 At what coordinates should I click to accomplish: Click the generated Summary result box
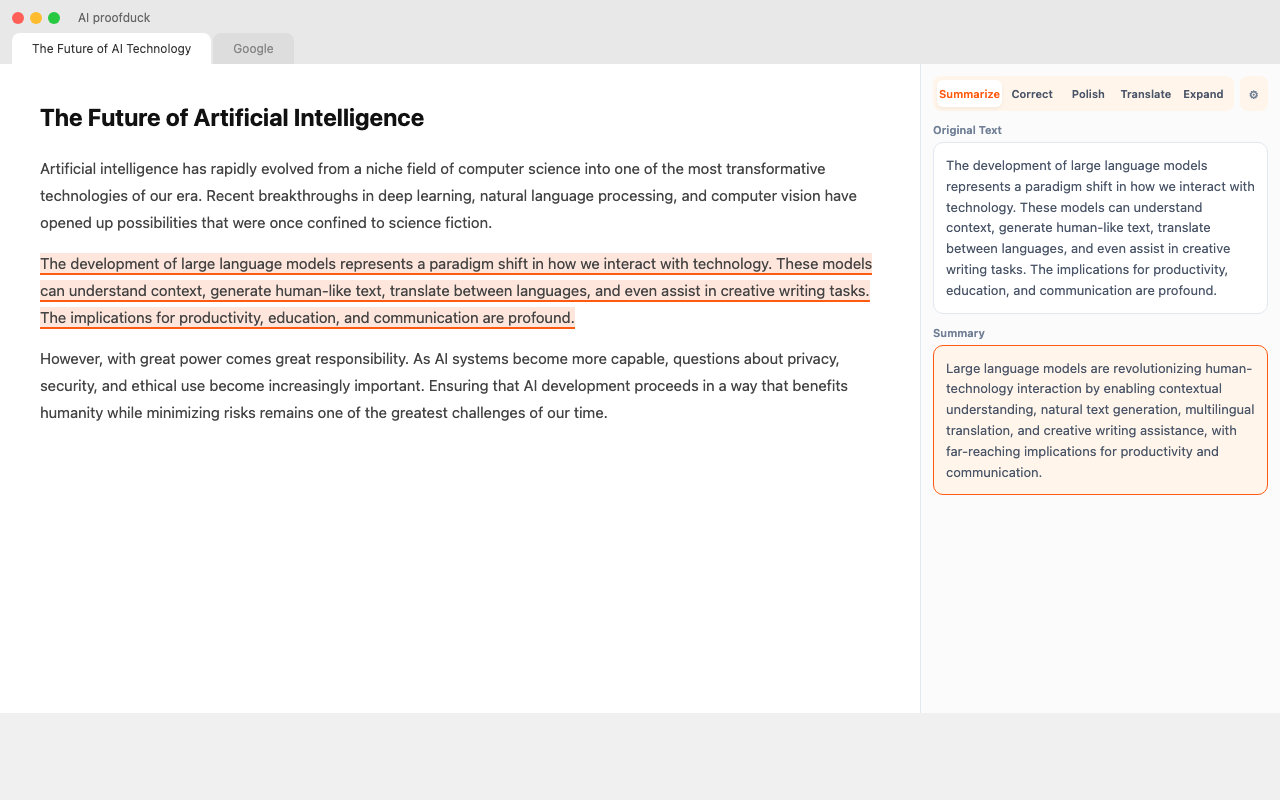[x=1099, y=420]
